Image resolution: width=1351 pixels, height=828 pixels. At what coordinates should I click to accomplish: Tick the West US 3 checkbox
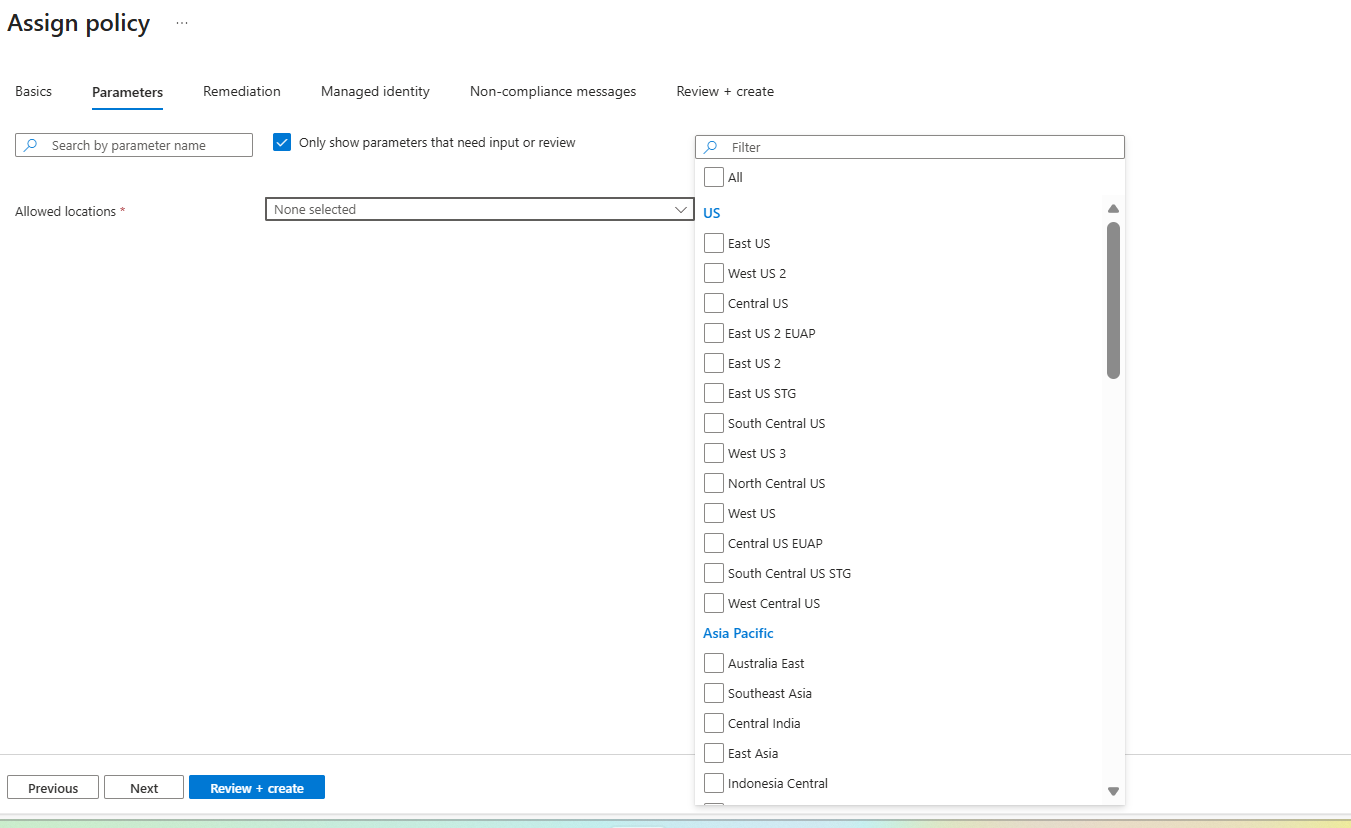click(714, 453)
